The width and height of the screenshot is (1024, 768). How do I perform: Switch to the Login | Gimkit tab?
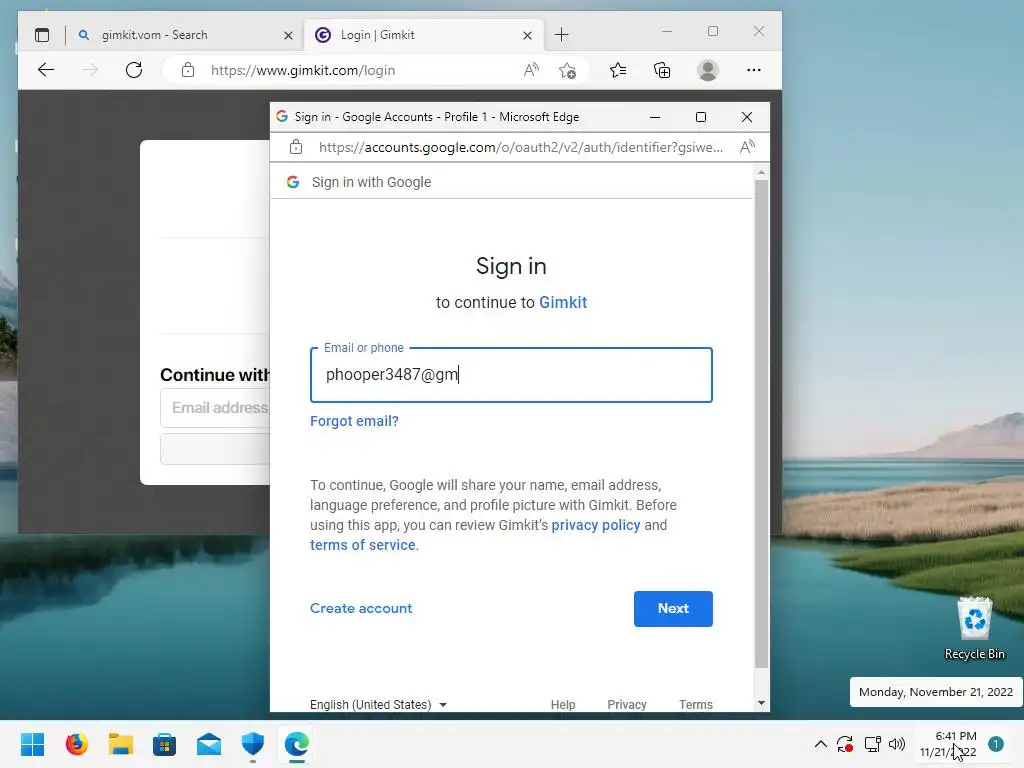pyautogui.click(x=423, y=35)
